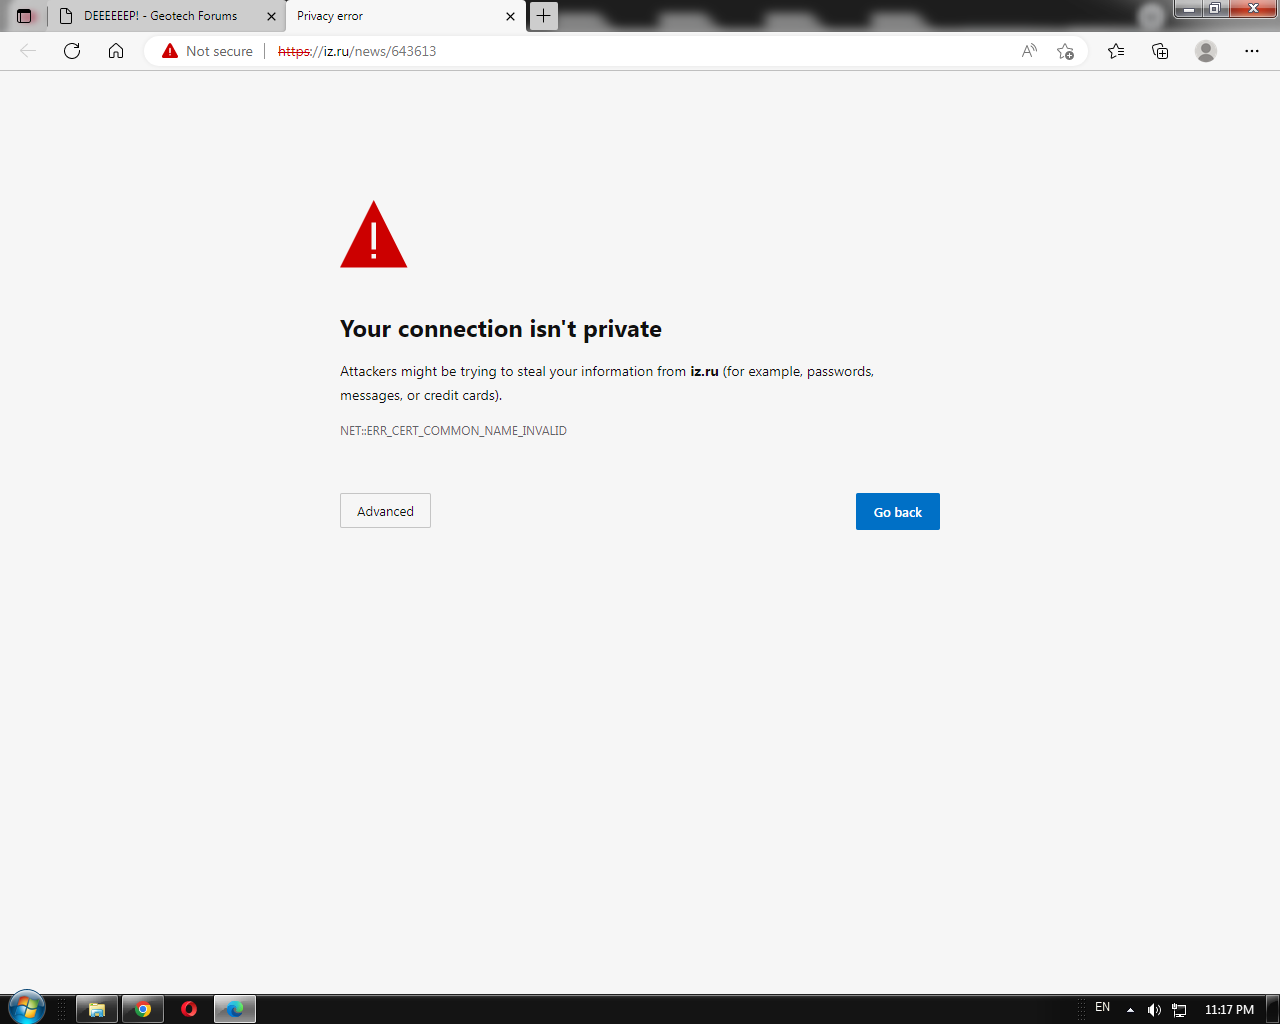Screen dimensions: 1280x1024
Task: Go to the home page
Action: click(x=116, y=51)
